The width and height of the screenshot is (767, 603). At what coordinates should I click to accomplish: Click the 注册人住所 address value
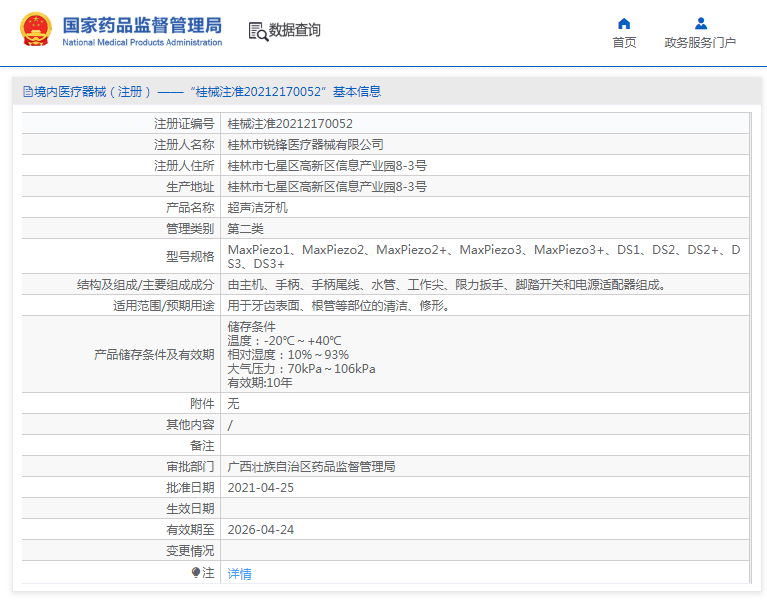(327, 166)
